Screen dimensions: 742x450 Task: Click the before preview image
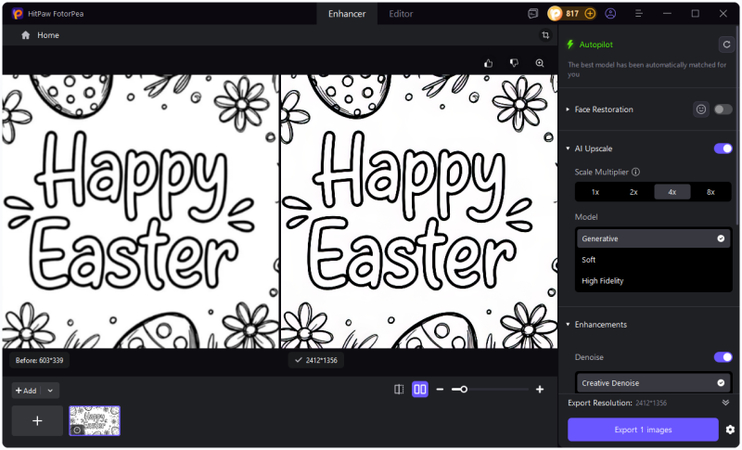[141, 212]
